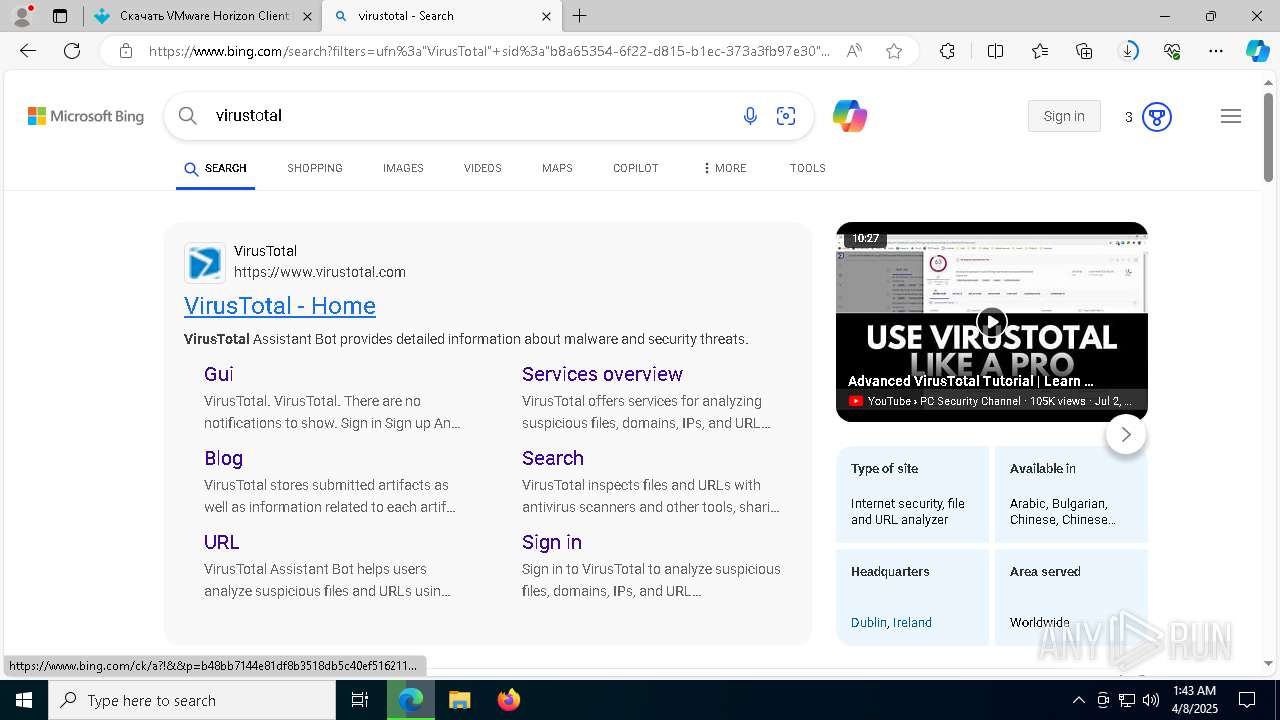The image size is (1280, 720).
Task: Launch Firefox from the taskbar
Action: [x=509, y=700]
